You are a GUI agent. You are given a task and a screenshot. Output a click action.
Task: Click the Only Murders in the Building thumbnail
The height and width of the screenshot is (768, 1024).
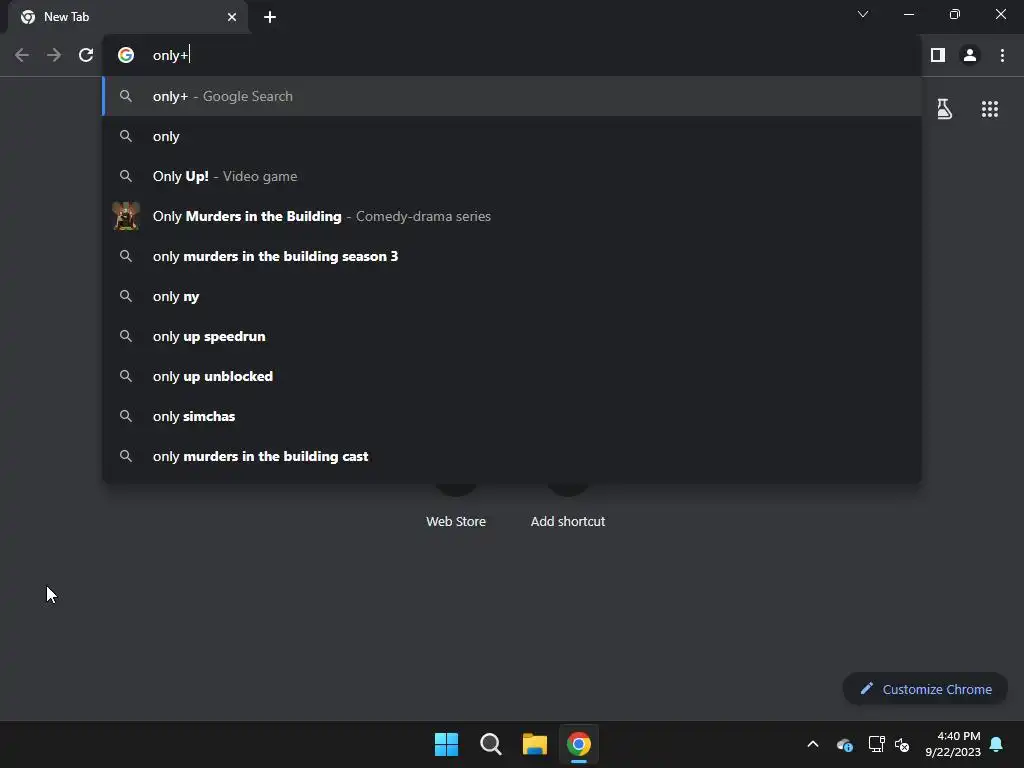click(x=126, y=216)
